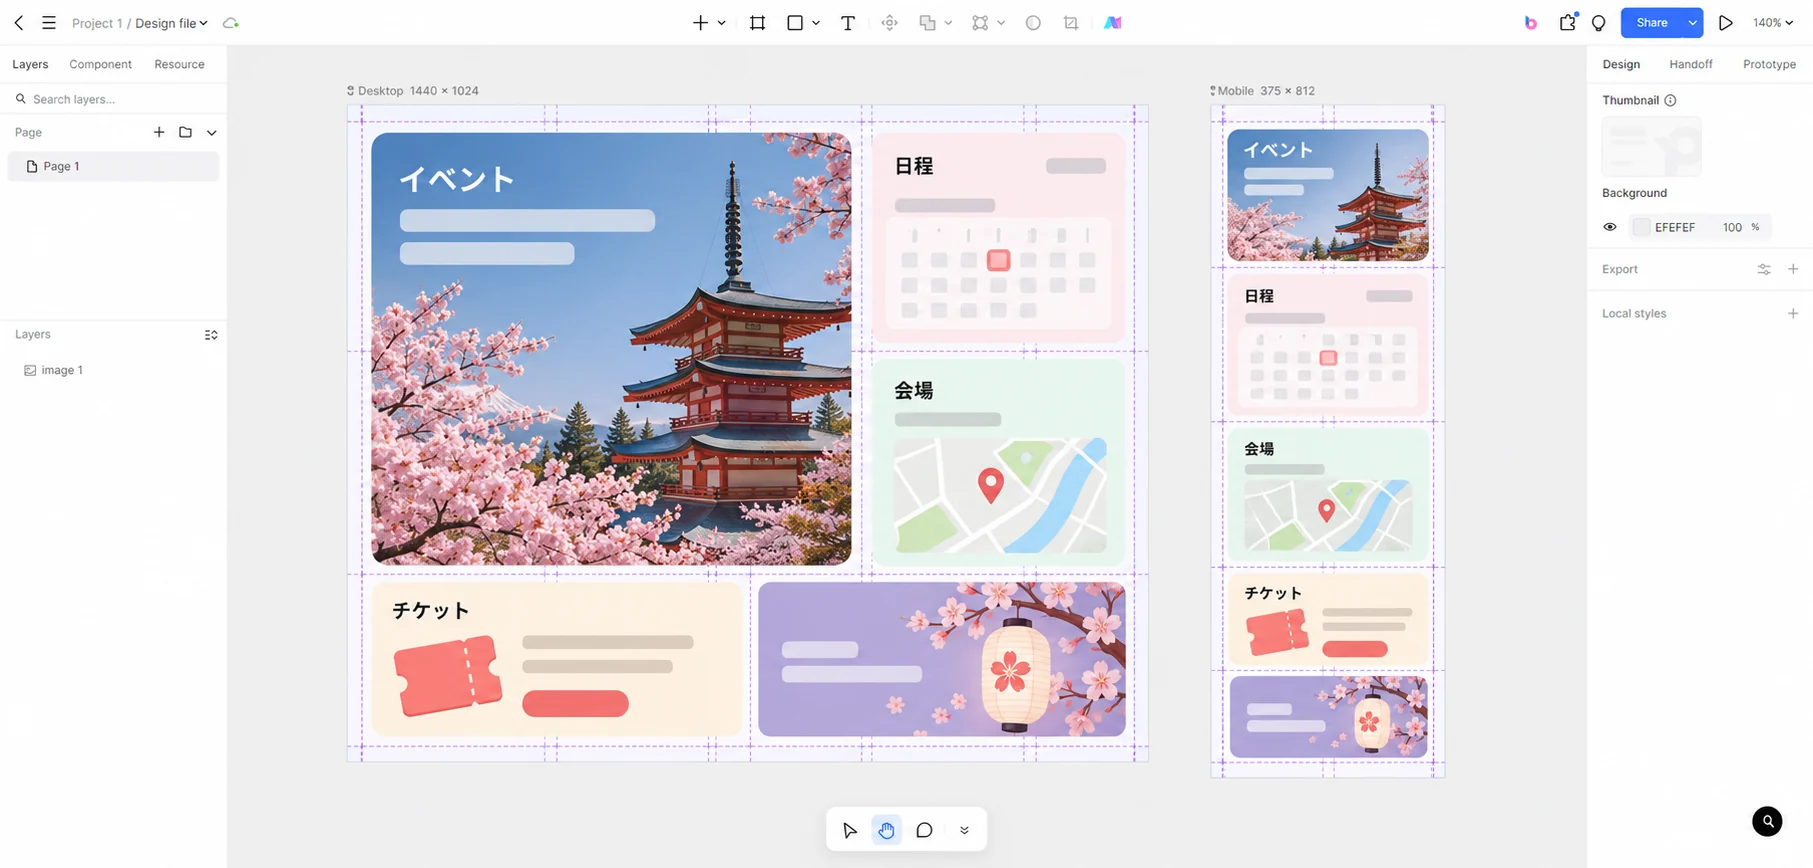This screenshot has height=868, width=1813.
Task: Start presentation with the play icon
Action: click(x=1725, y=23)
